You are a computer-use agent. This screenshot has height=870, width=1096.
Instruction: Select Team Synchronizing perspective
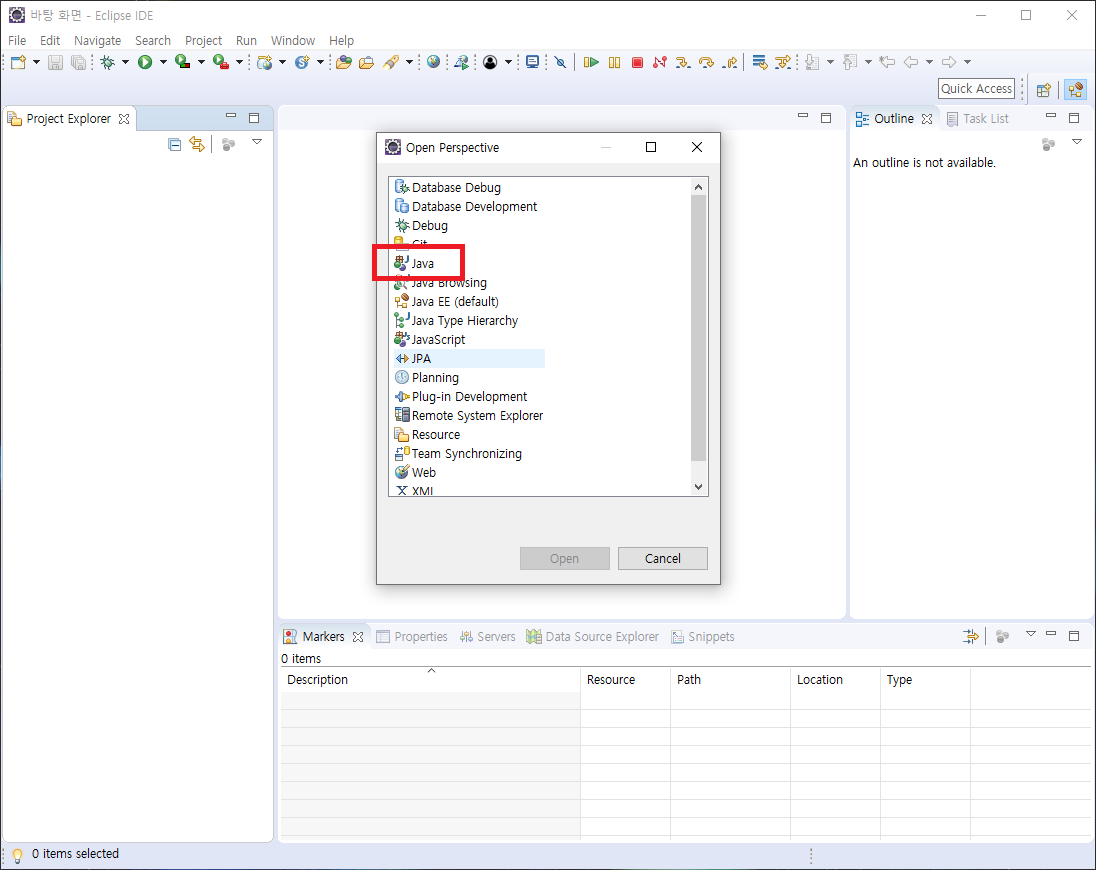459,454
